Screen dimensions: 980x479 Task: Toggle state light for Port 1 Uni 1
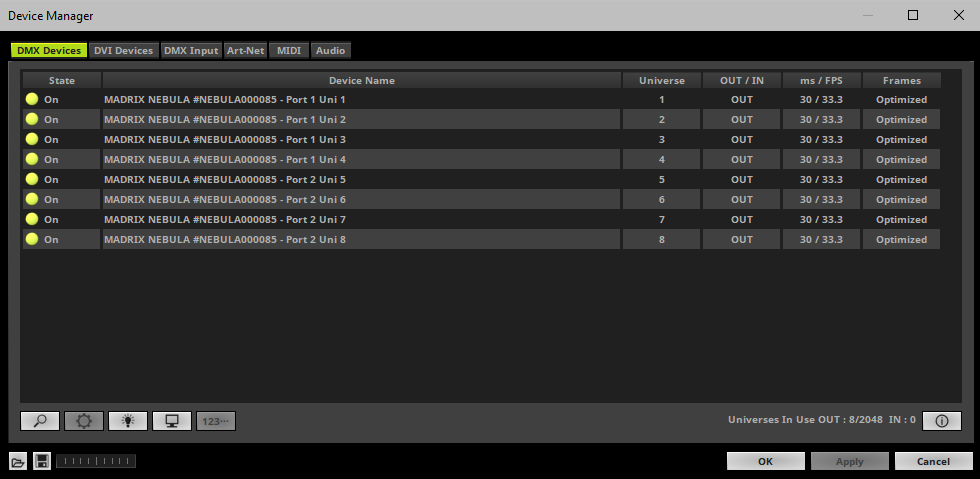coord(32,99)
